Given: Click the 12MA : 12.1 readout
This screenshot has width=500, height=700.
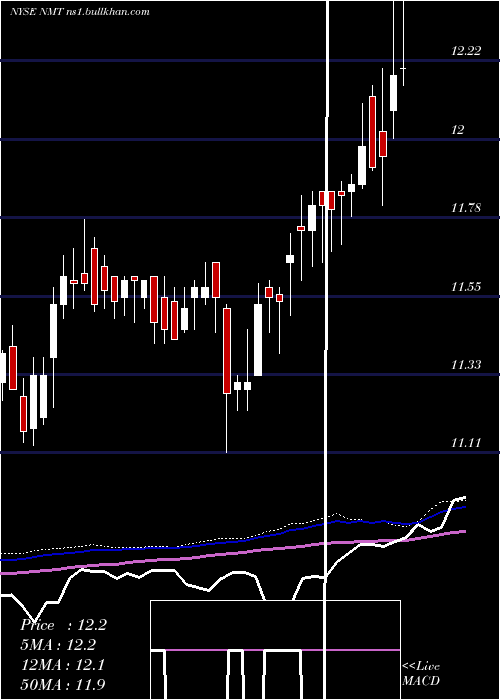Looking at the screenshot, I should [63, 665].
